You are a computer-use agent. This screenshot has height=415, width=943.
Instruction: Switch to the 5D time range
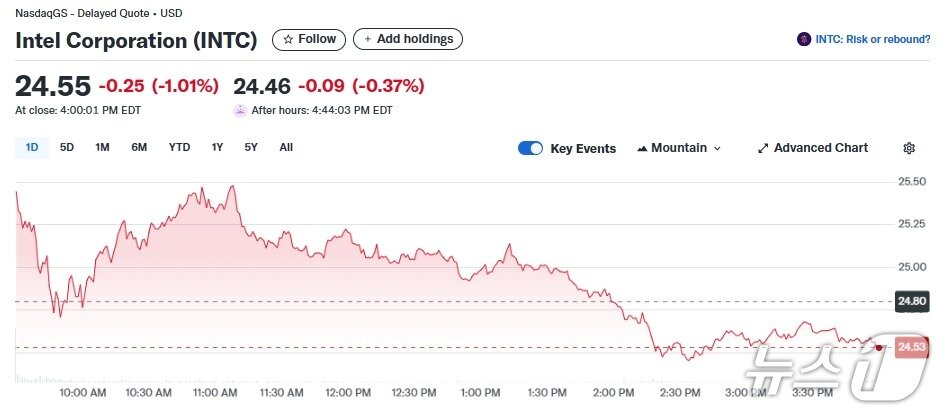[67, 148]
